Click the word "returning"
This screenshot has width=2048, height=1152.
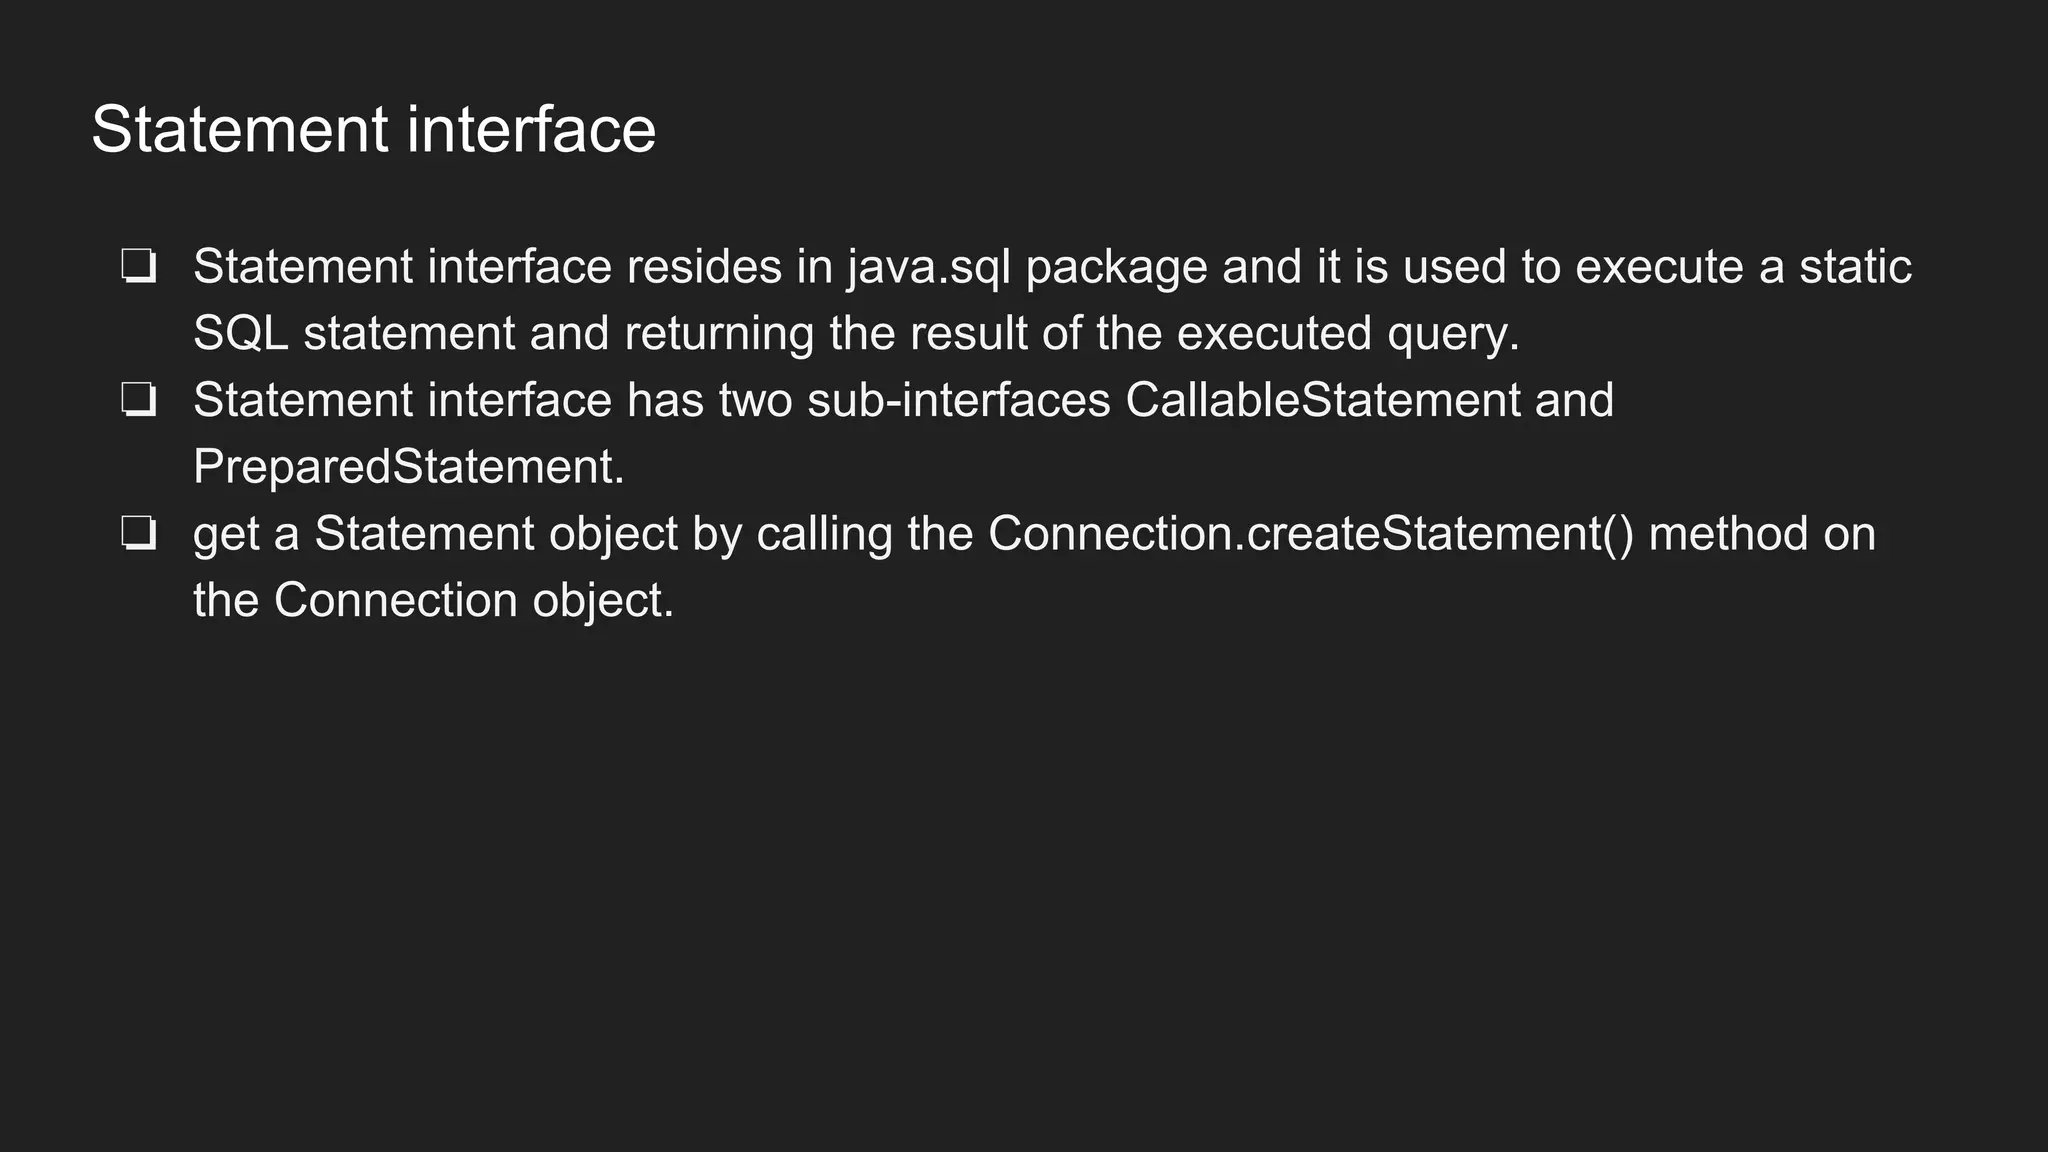click(x=719, y=334)
